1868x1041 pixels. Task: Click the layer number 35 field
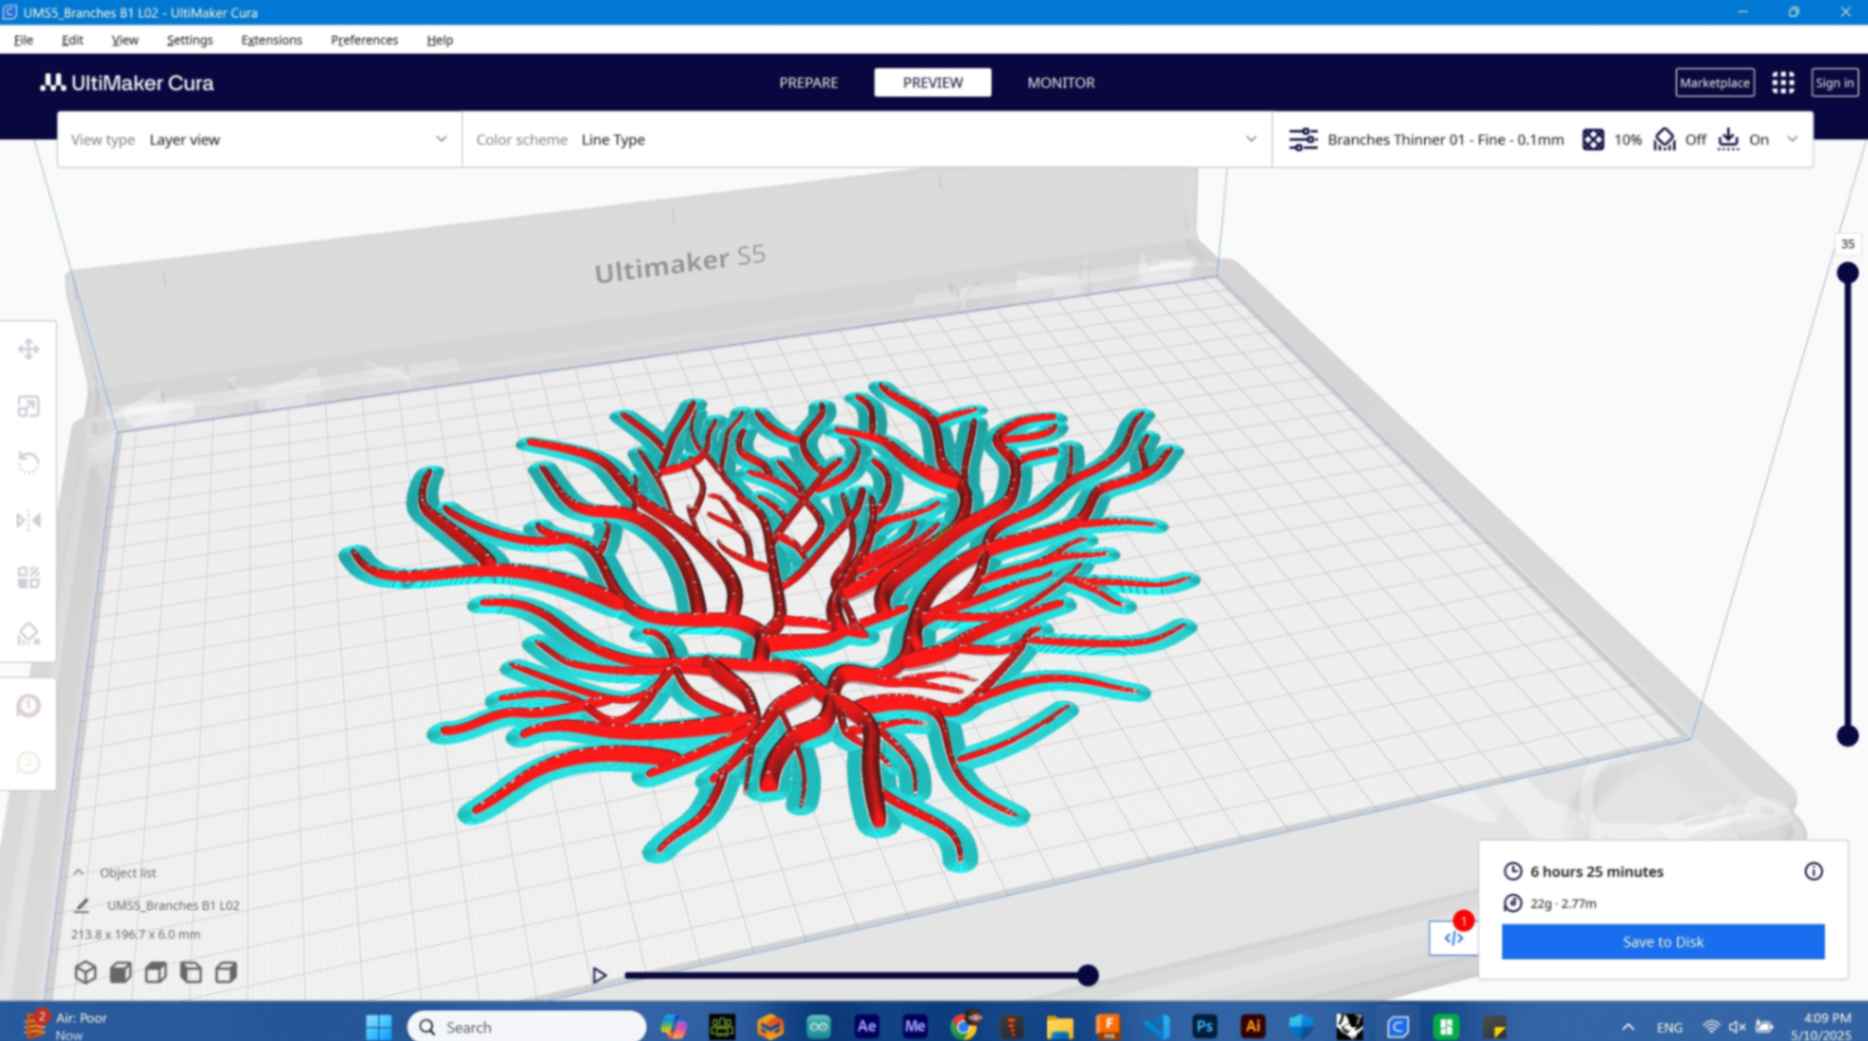click(x=1847, y=244)
